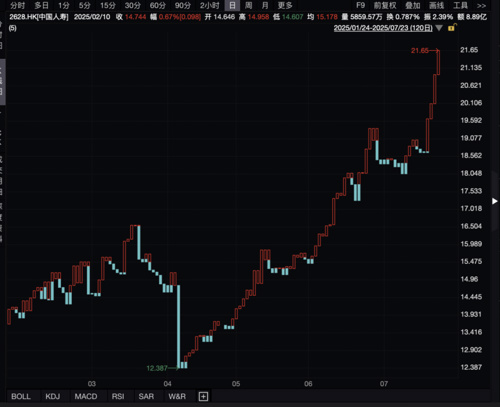This screenshot has width=500, height=407.
Task: Toggle the lock icon beside date range
Action: pos(452,28)
